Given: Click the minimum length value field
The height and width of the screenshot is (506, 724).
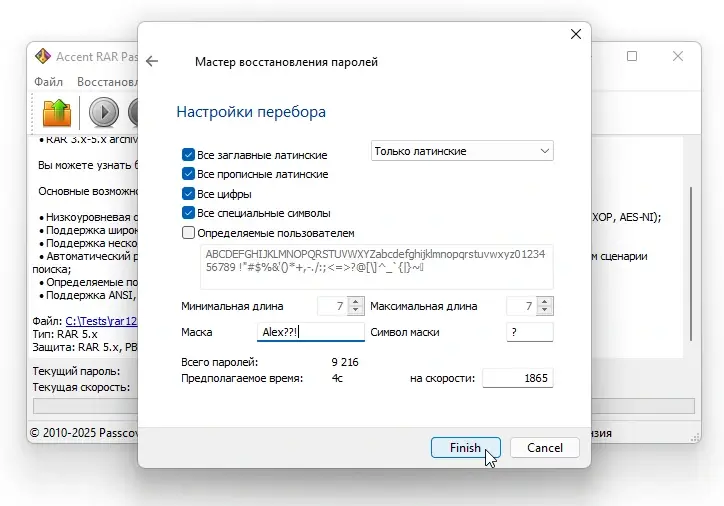Looking at the screenshot, I should [x=333, y=306].
